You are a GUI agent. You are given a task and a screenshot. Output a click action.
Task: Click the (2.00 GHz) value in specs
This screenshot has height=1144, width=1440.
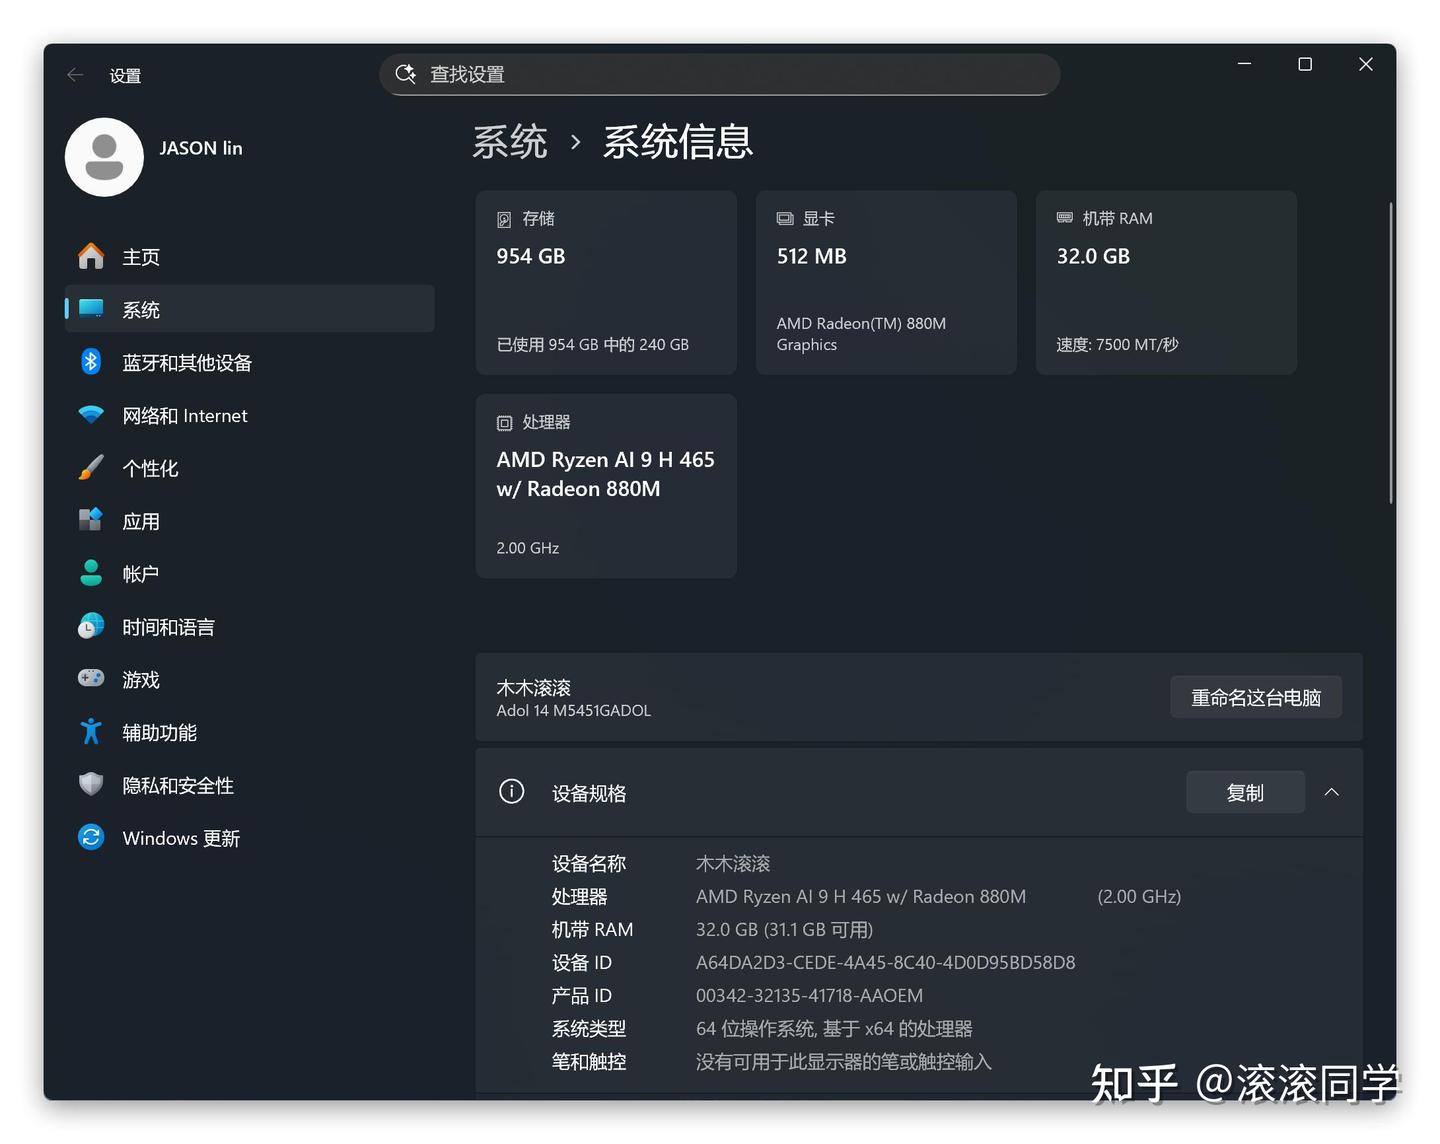[x=1139, y=896]
